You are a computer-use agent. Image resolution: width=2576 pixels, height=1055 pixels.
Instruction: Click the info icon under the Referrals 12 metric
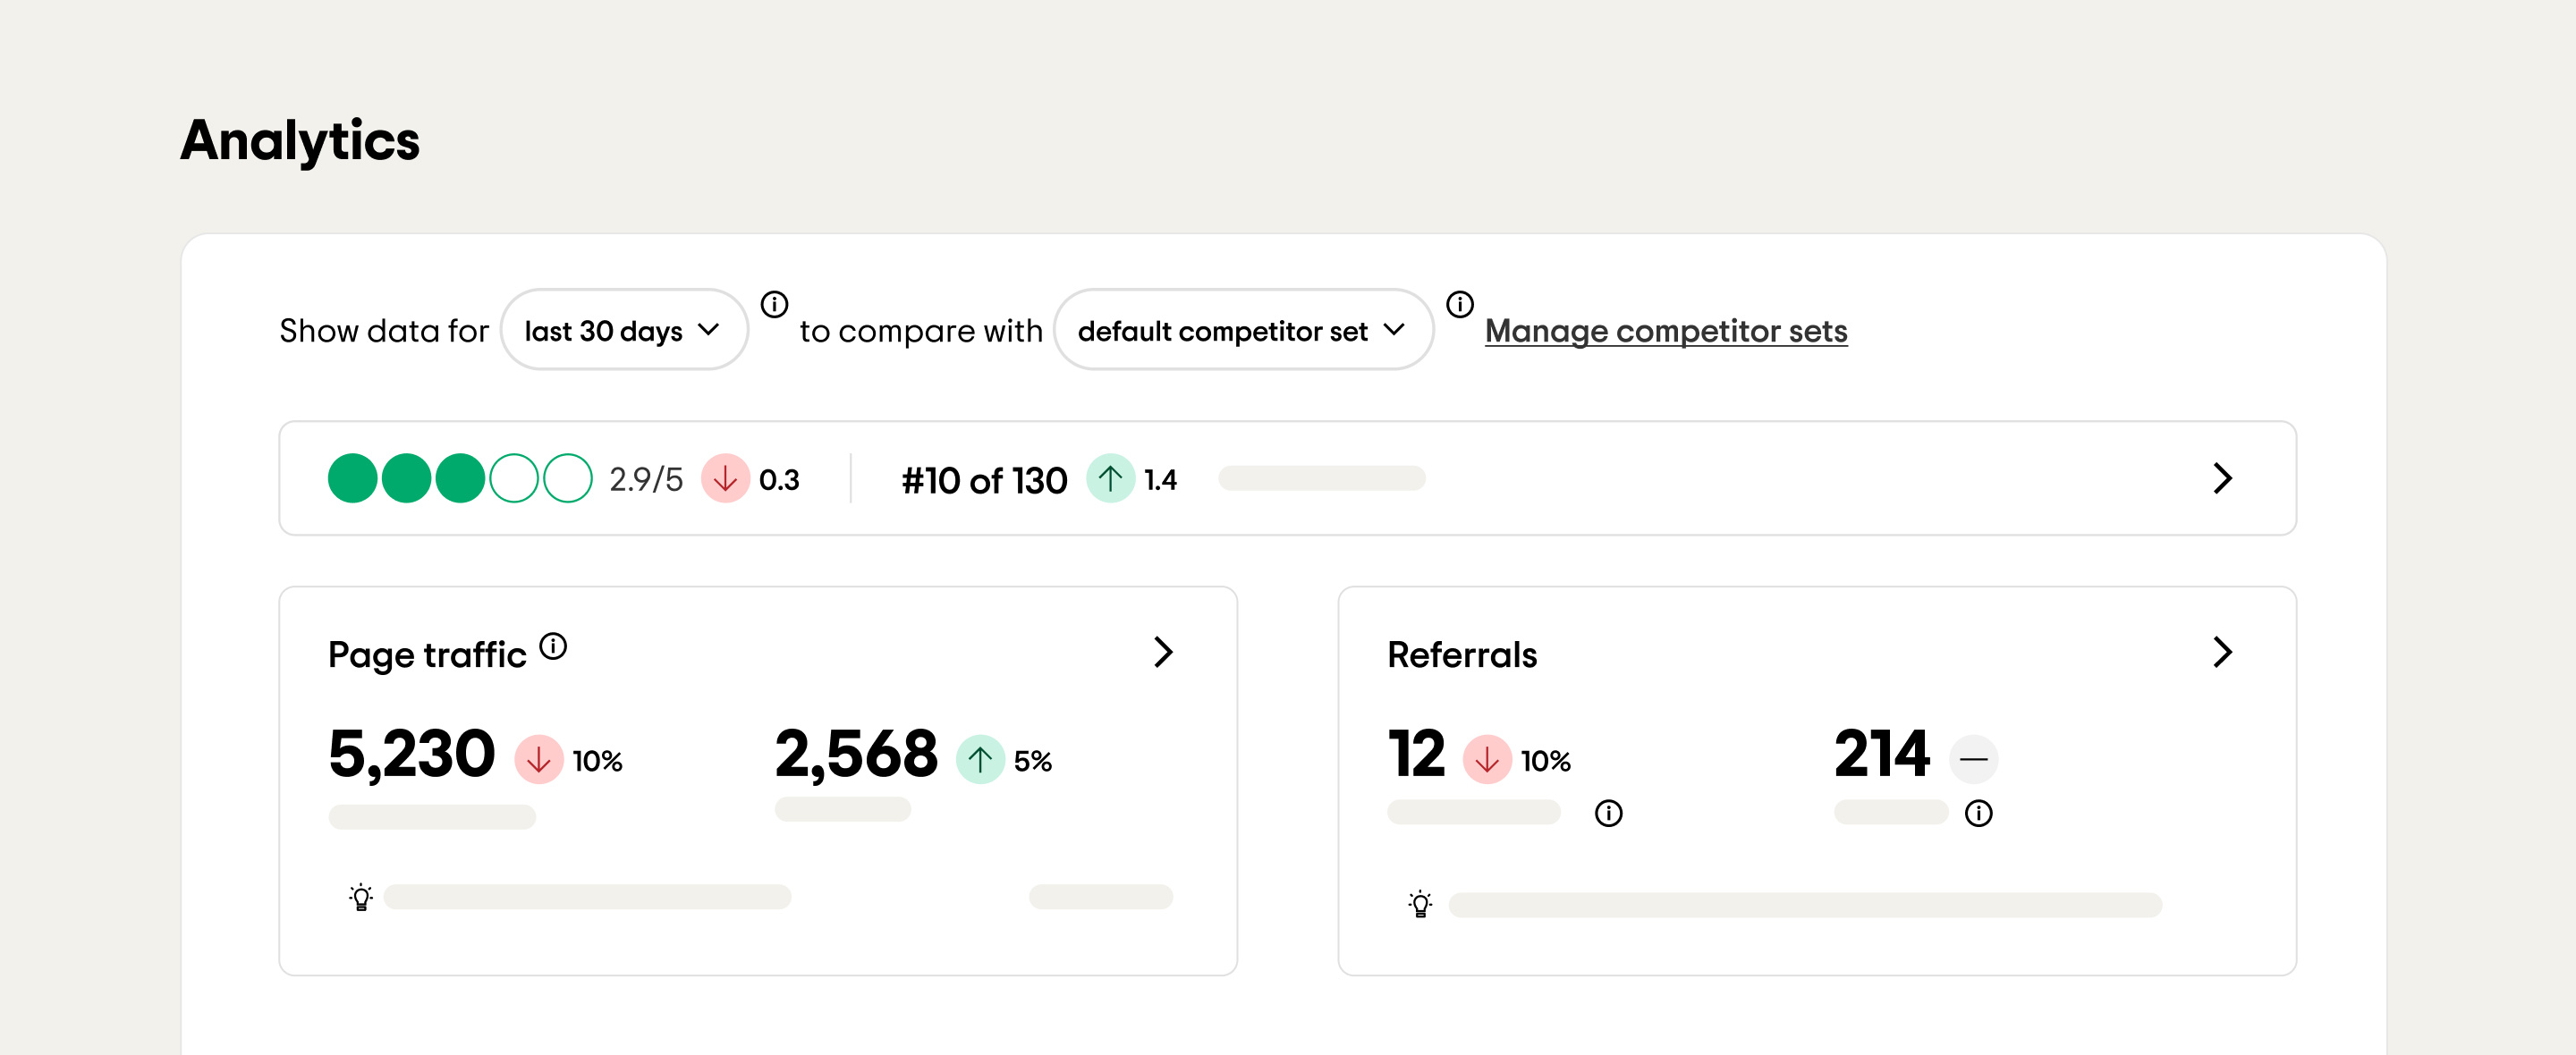1609,813
